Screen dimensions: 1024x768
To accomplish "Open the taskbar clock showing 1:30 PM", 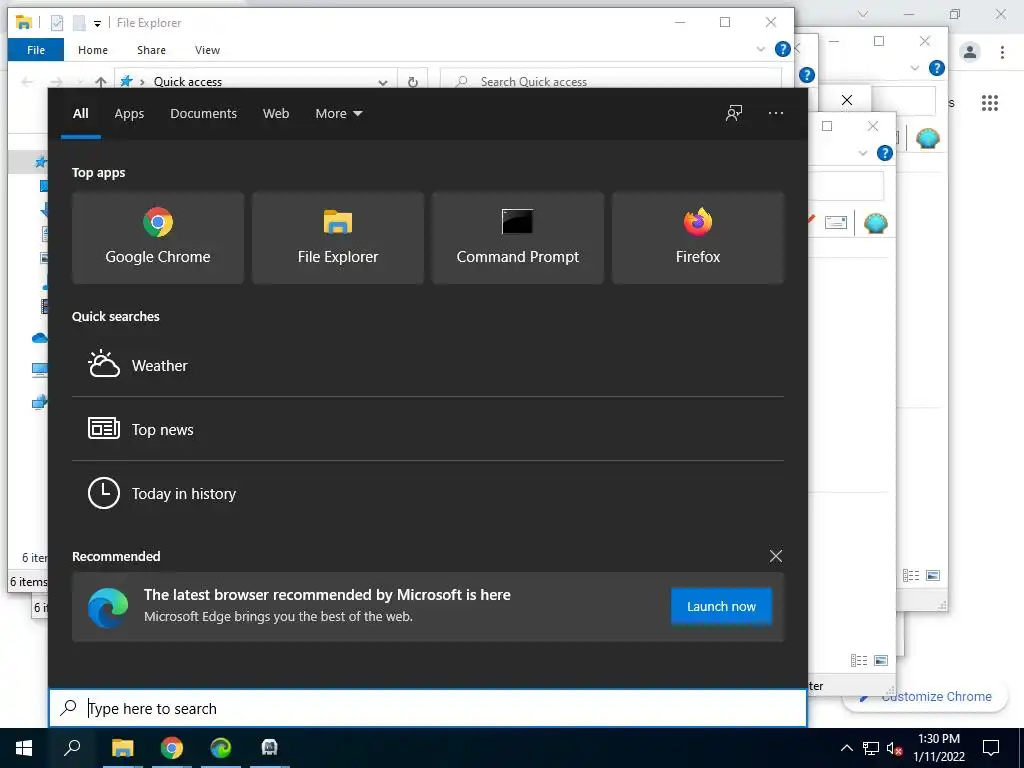I will click(x=939, y=748).
